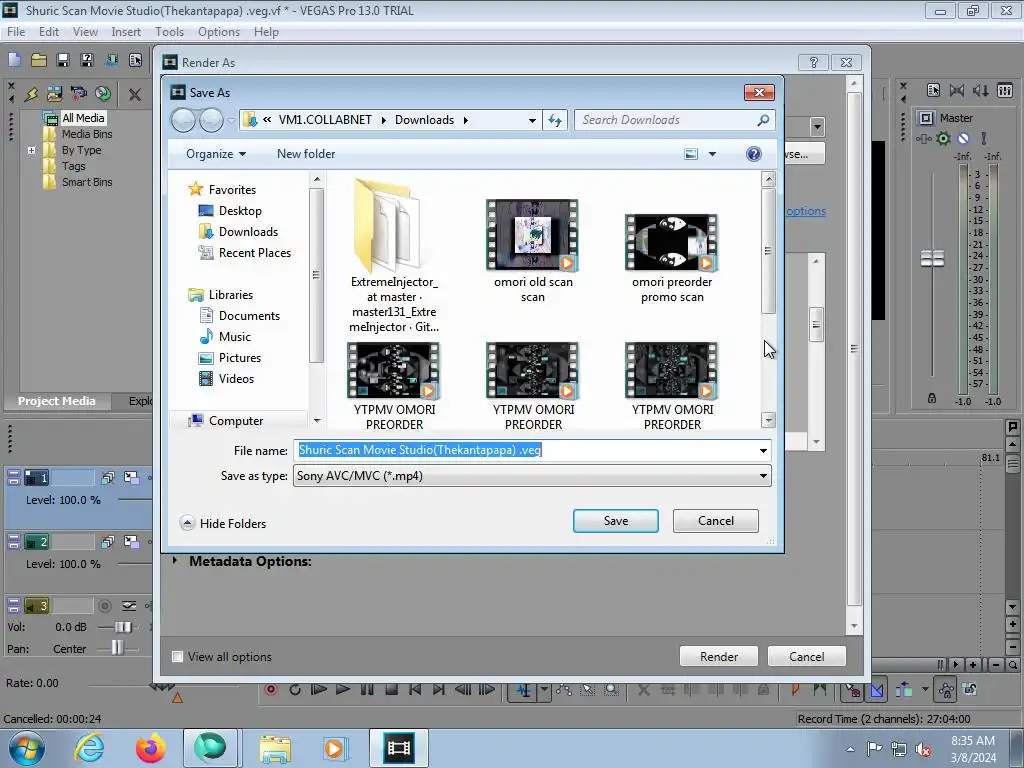Click the track 3 Pan slider
1024x768 pixels.
pos(117,647)
